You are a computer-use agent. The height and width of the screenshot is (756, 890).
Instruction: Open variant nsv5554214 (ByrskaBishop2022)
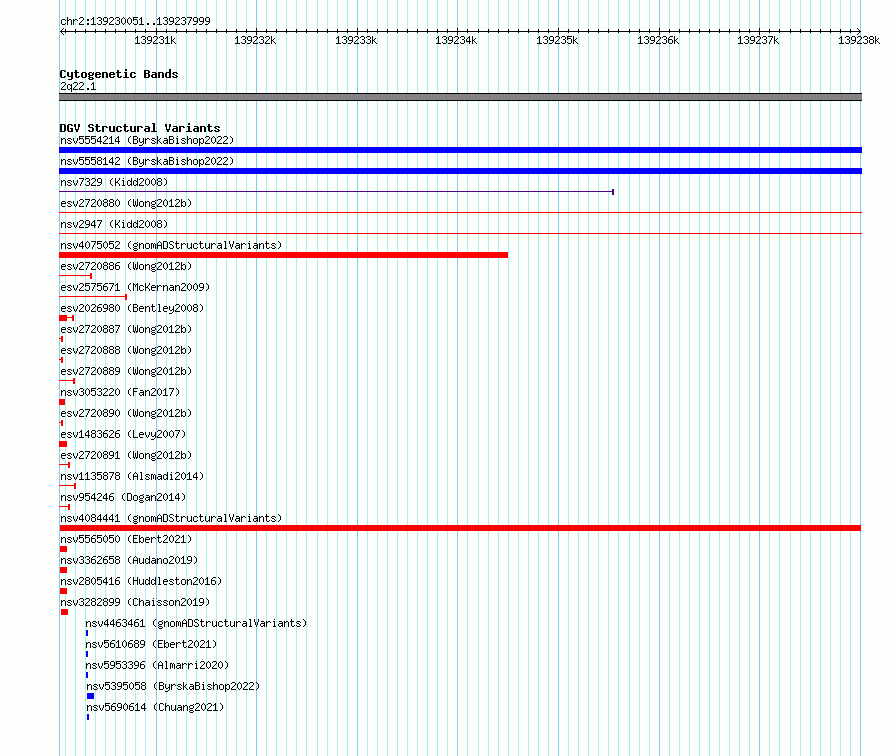pyautogui.click(x=147, y=140)
